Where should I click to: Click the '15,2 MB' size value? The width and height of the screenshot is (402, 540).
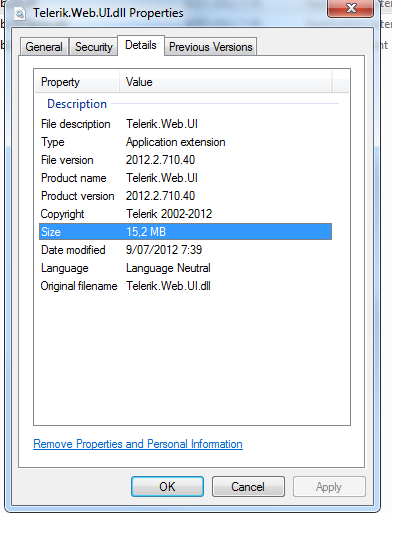click(x=146, y=232)
